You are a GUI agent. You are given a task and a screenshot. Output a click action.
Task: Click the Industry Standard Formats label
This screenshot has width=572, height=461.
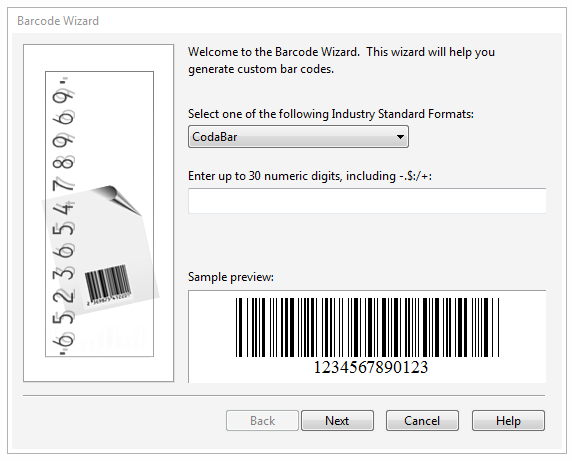pos(331,114)
